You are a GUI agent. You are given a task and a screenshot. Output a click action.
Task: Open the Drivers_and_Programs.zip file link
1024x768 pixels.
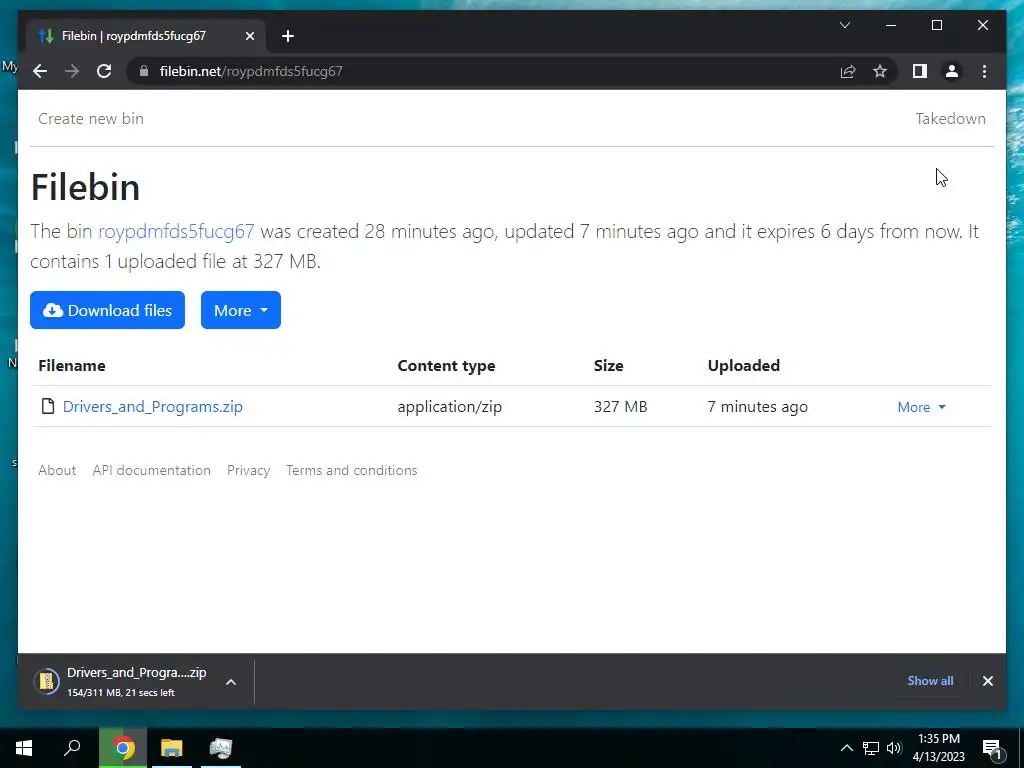[x=153, y=406]
